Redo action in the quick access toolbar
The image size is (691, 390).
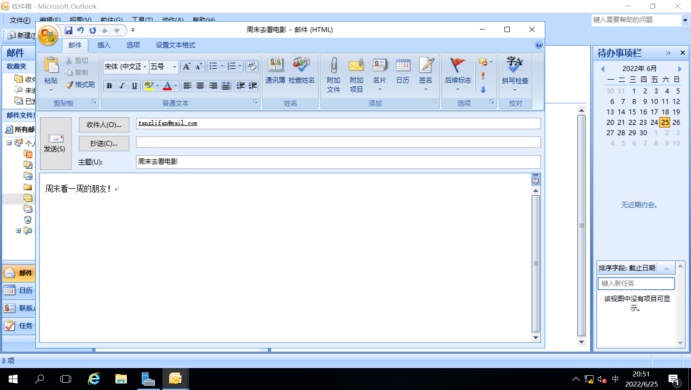pyautogui.click(x=93, y=30)
